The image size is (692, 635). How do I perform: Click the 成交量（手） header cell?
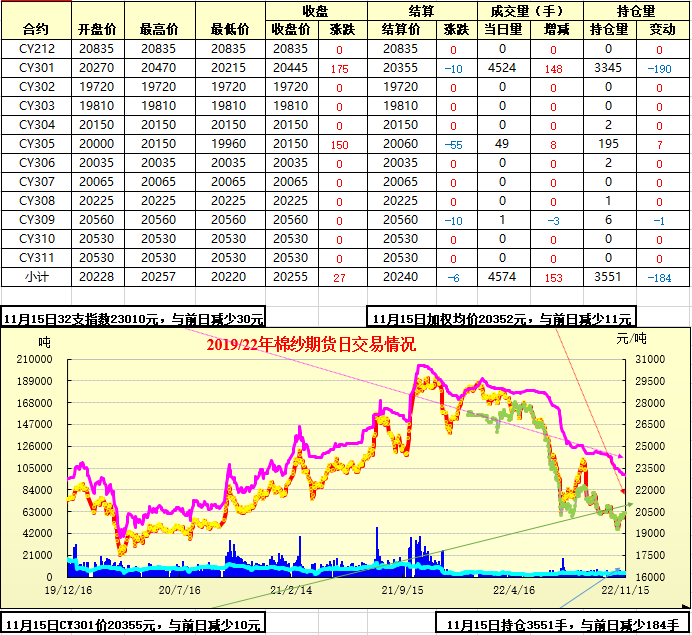527,10
